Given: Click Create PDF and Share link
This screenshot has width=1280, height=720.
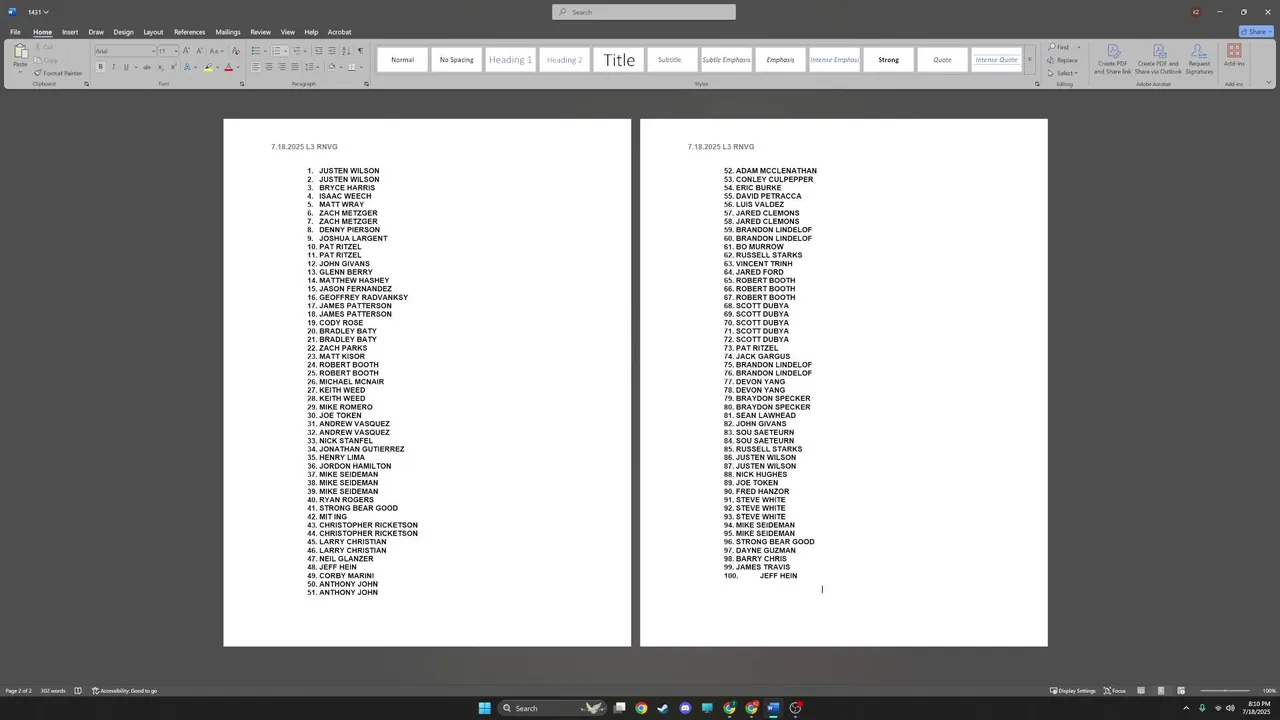Looking at the screenshot, I should pyautogui.click(x=1112, y=59).
